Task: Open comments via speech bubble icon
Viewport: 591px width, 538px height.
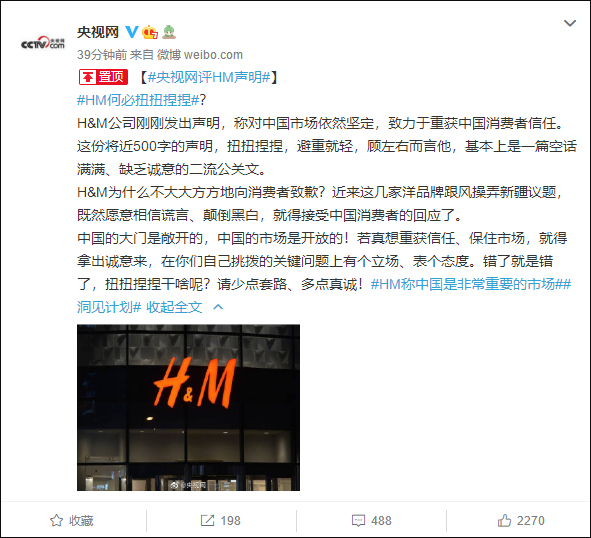Action: [358, 521]
